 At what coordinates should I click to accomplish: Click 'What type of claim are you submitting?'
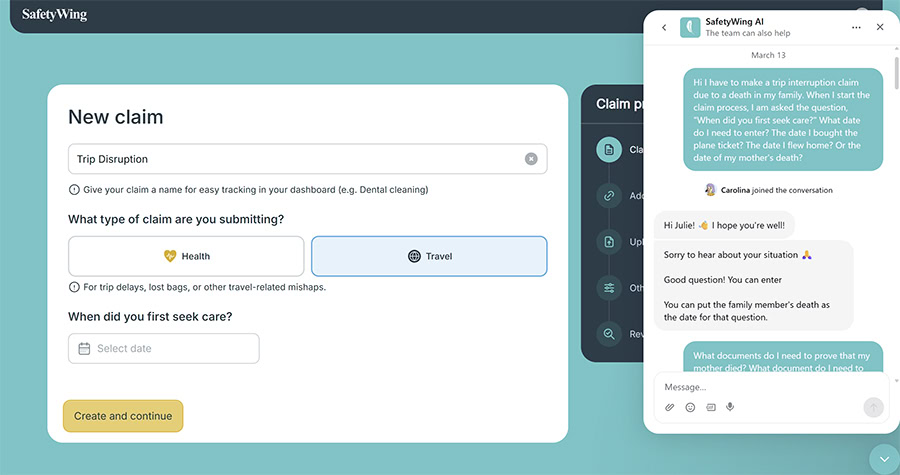(176, 219)
